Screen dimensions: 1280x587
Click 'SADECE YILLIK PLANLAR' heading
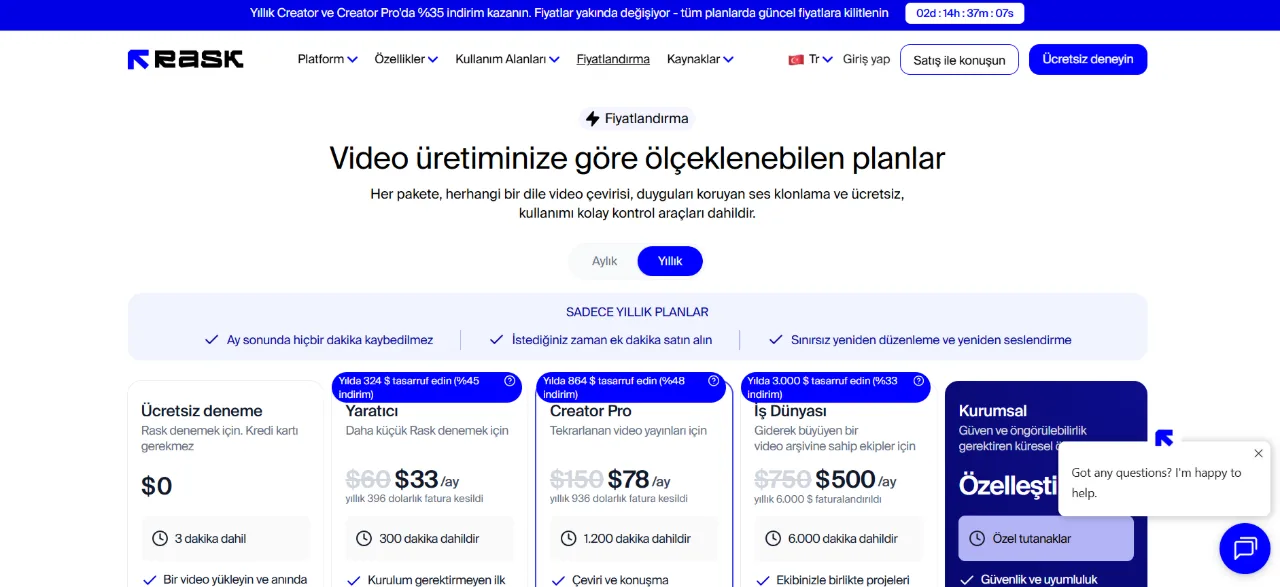(637, 312)
